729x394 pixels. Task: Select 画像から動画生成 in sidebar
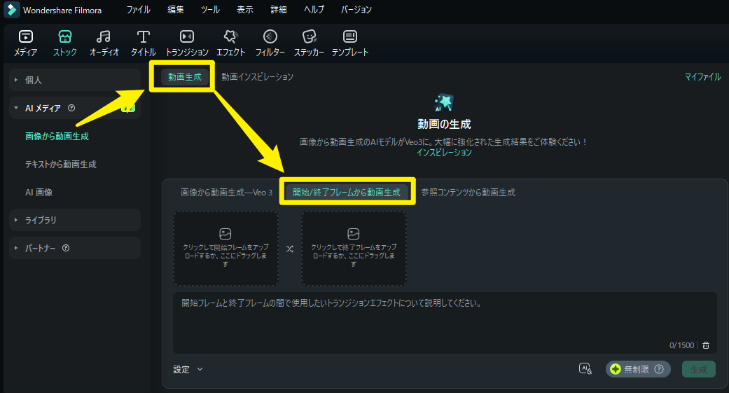pos(57,136)
